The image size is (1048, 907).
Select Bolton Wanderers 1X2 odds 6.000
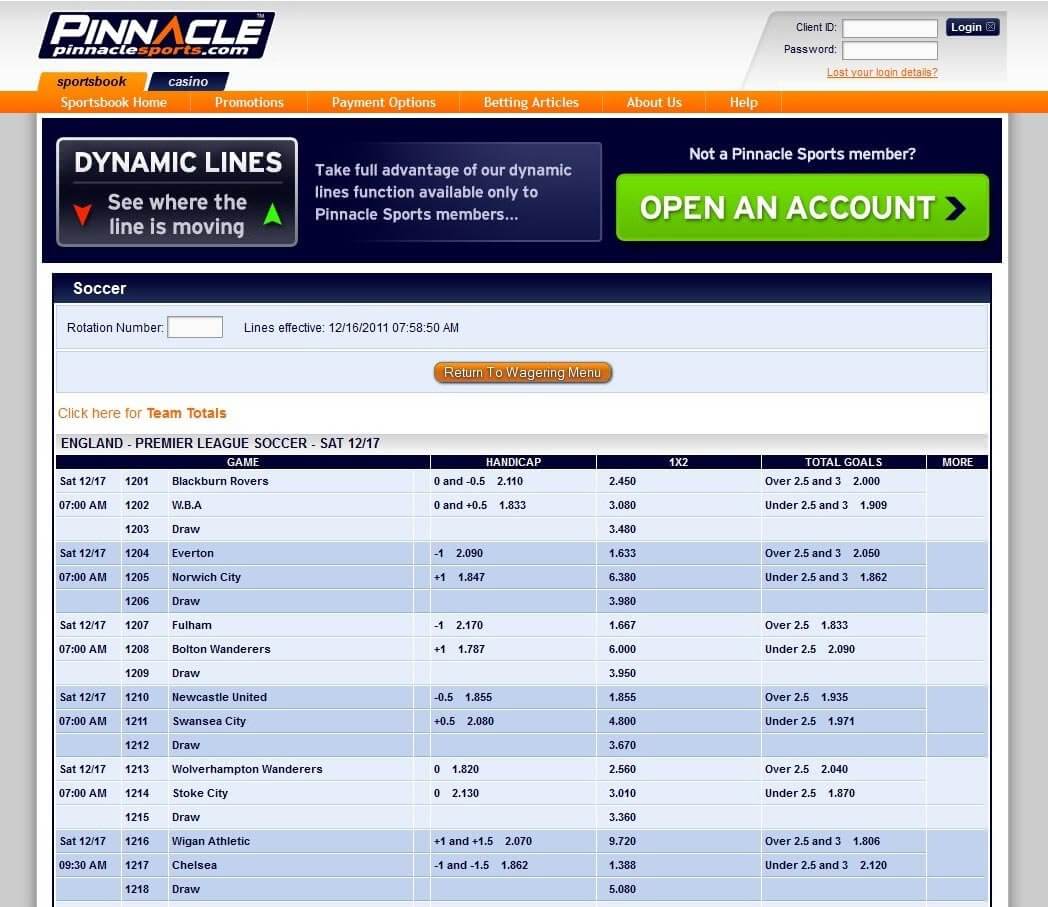click(622, 650)
